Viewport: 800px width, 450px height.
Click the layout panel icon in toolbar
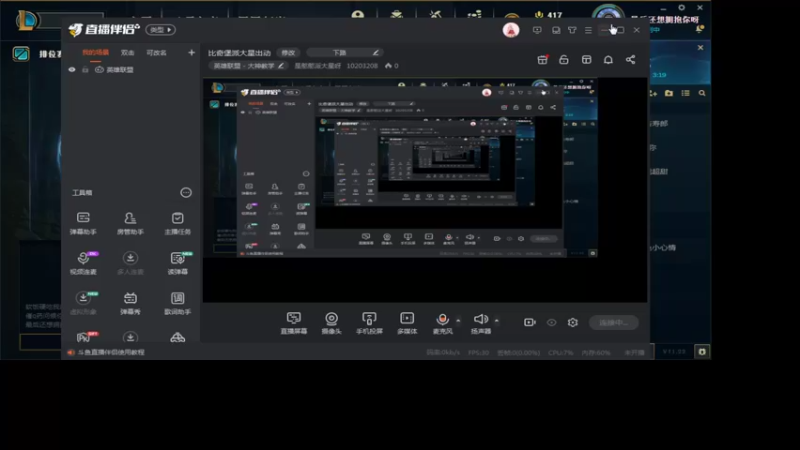[586, 60]
